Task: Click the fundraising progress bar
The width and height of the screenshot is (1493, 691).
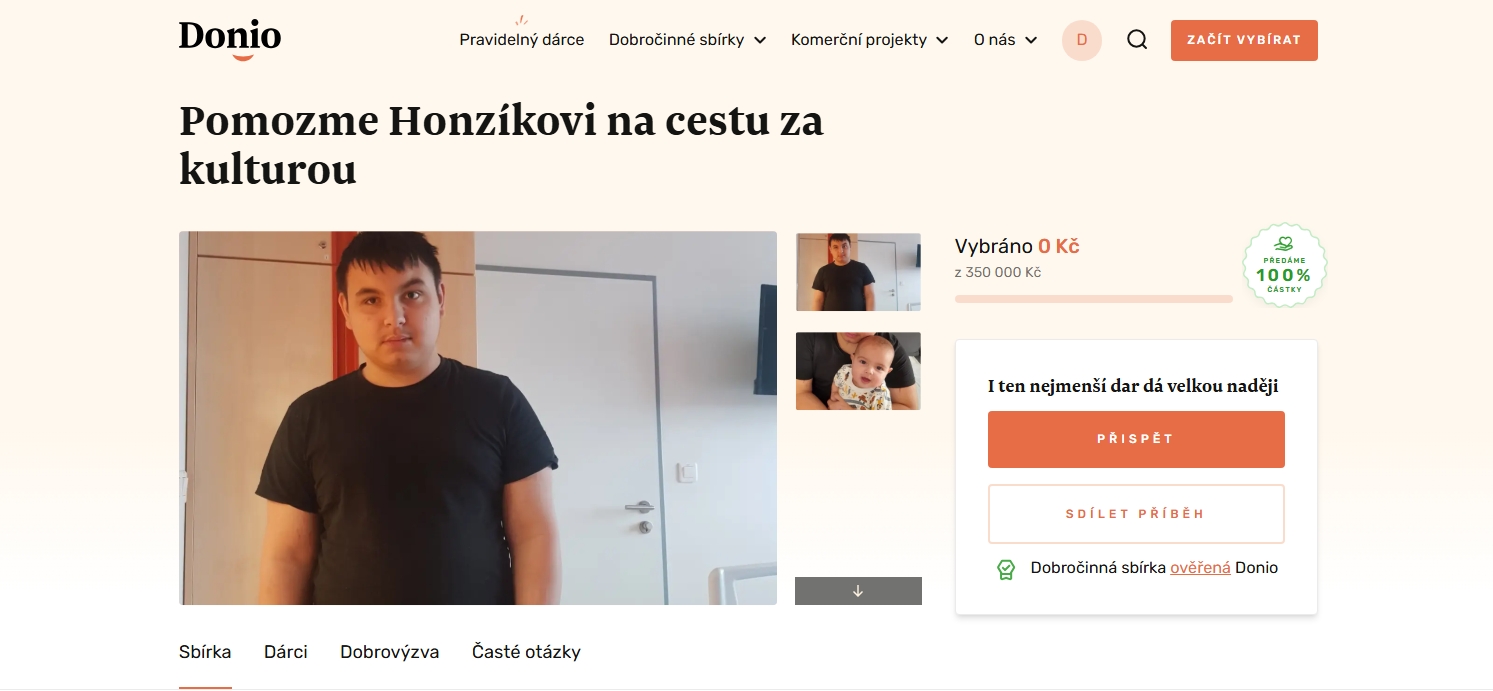Action: (x=1094, y=299)
